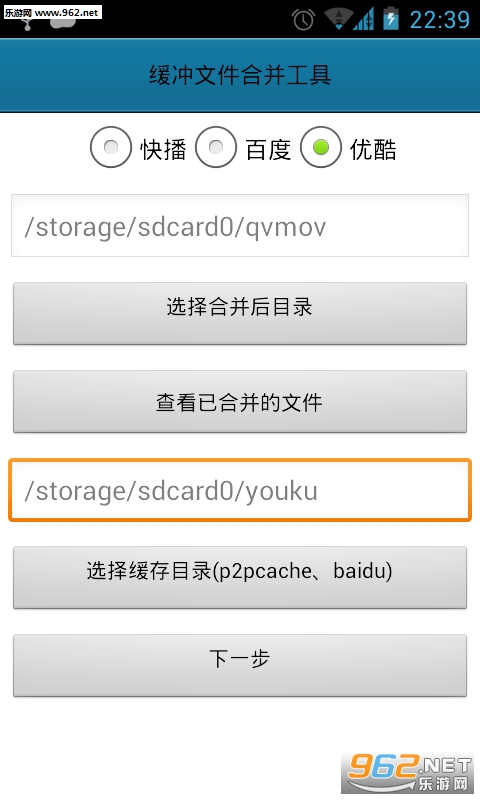
Task: Click the 快播 option label text
Action: pos(163,150)
